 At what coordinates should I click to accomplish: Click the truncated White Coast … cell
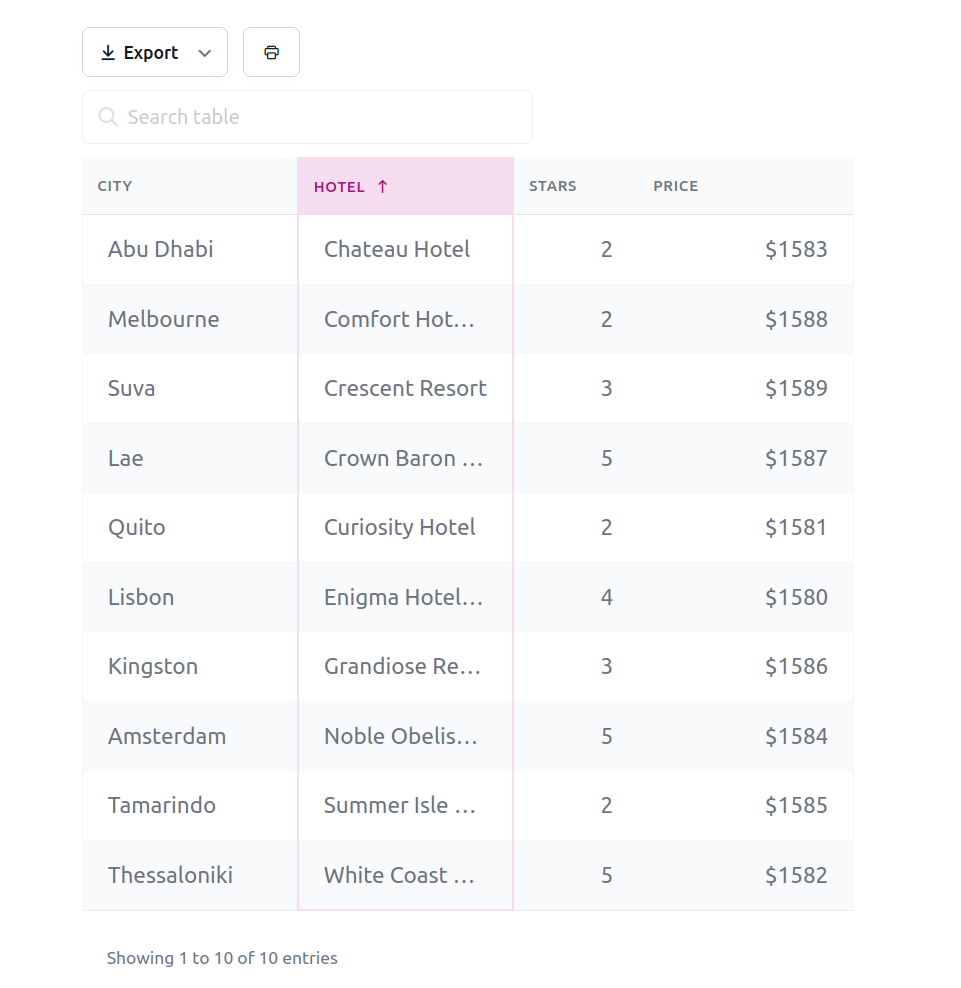[405, 875]
